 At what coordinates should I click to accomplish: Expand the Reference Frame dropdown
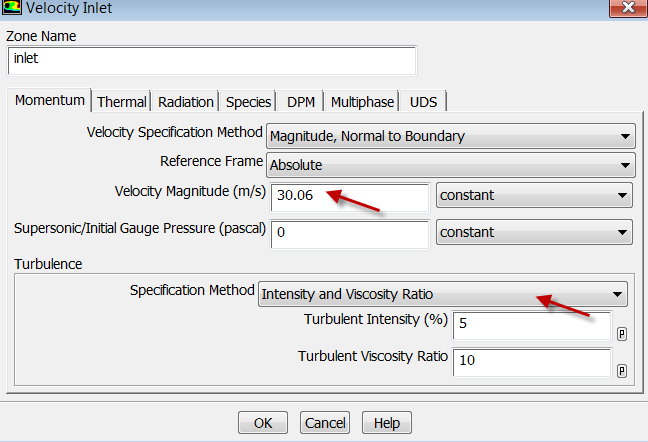(450, 164)
